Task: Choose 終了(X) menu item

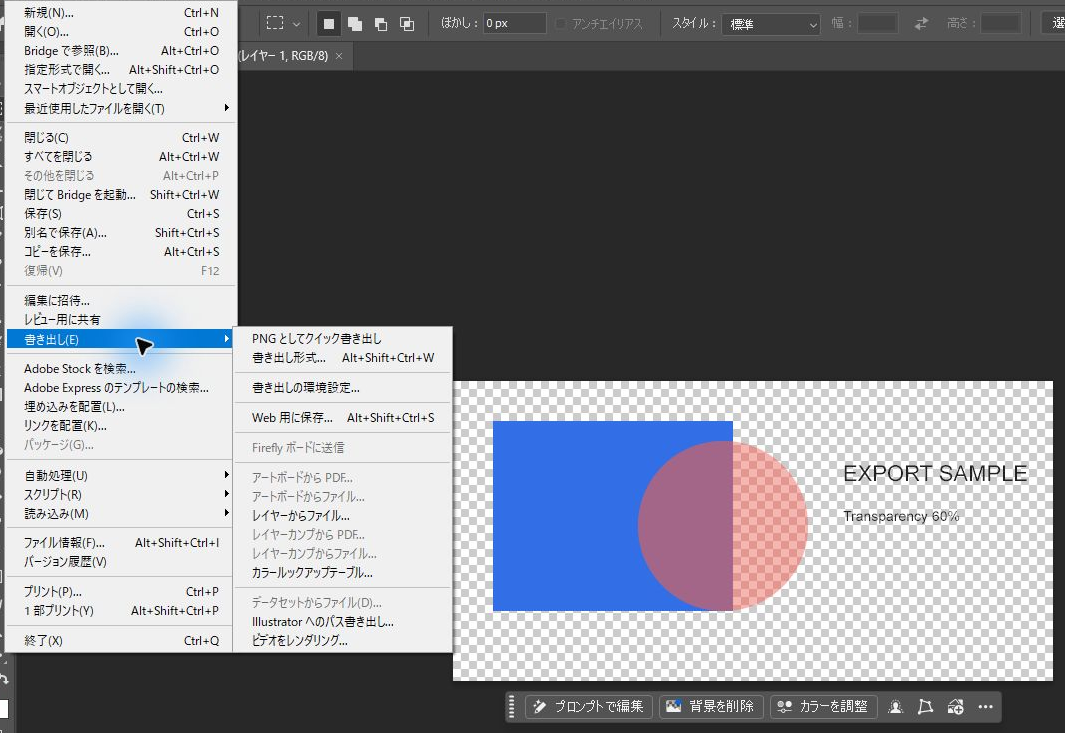Action: pos(121,640)
